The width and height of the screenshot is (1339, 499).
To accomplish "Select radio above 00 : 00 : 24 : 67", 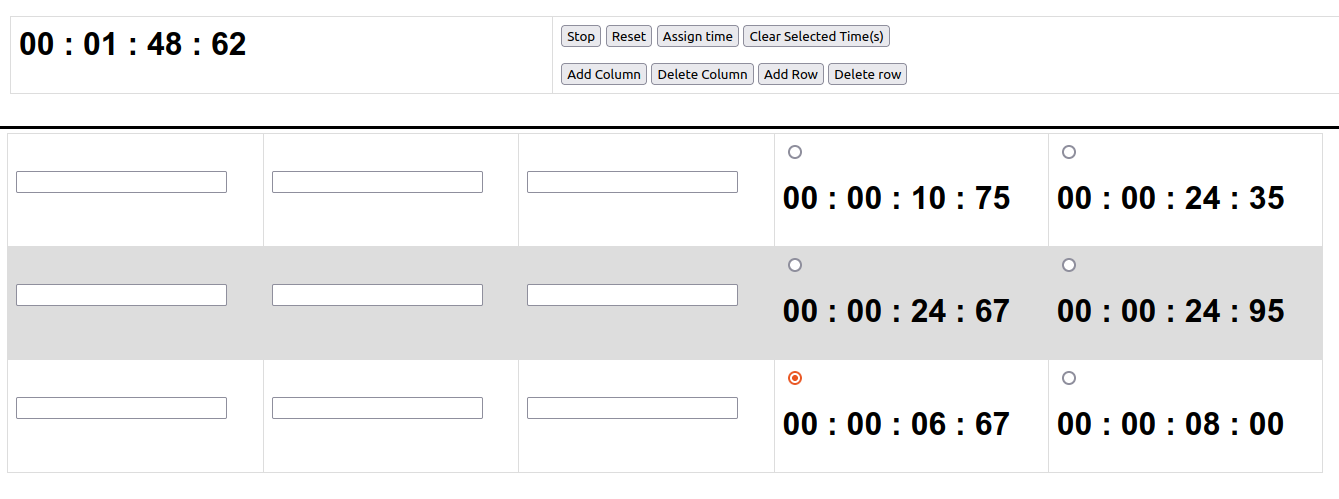I will click(x=795, y=265).
